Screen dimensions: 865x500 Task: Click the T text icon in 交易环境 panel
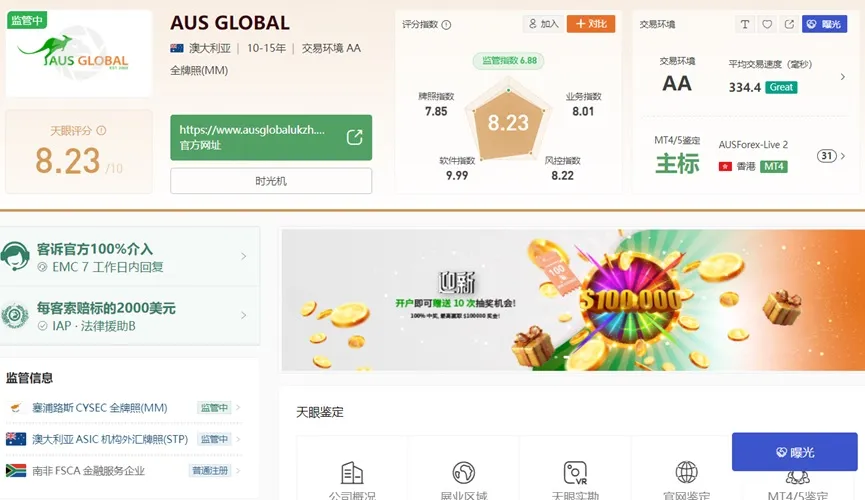745,24
